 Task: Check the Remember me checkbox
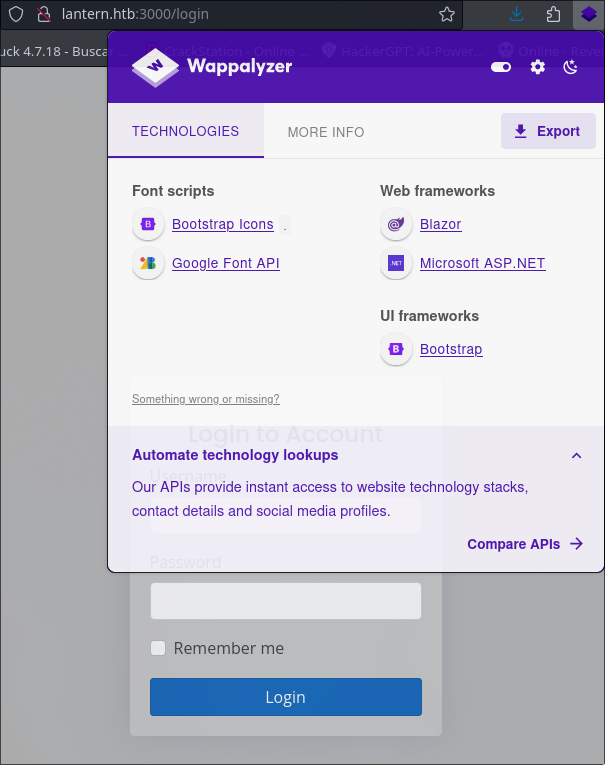(158, 648)
